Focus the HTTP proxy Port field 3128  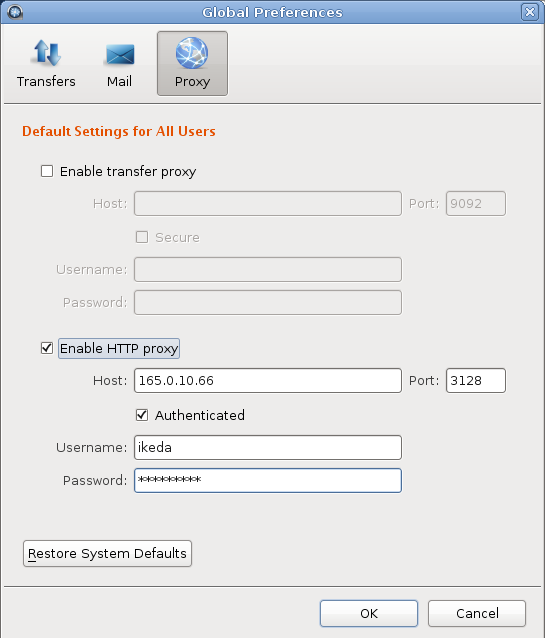[x=476, y=380]
